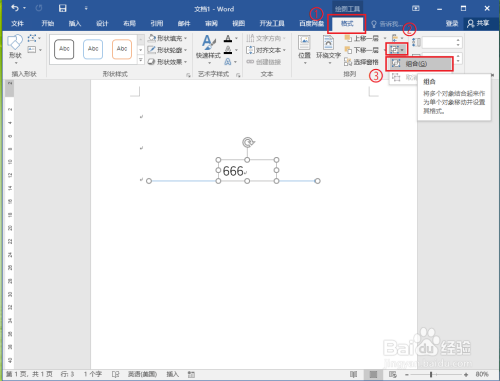Switch to Read Mode view icon

click(x=354, y=374)
